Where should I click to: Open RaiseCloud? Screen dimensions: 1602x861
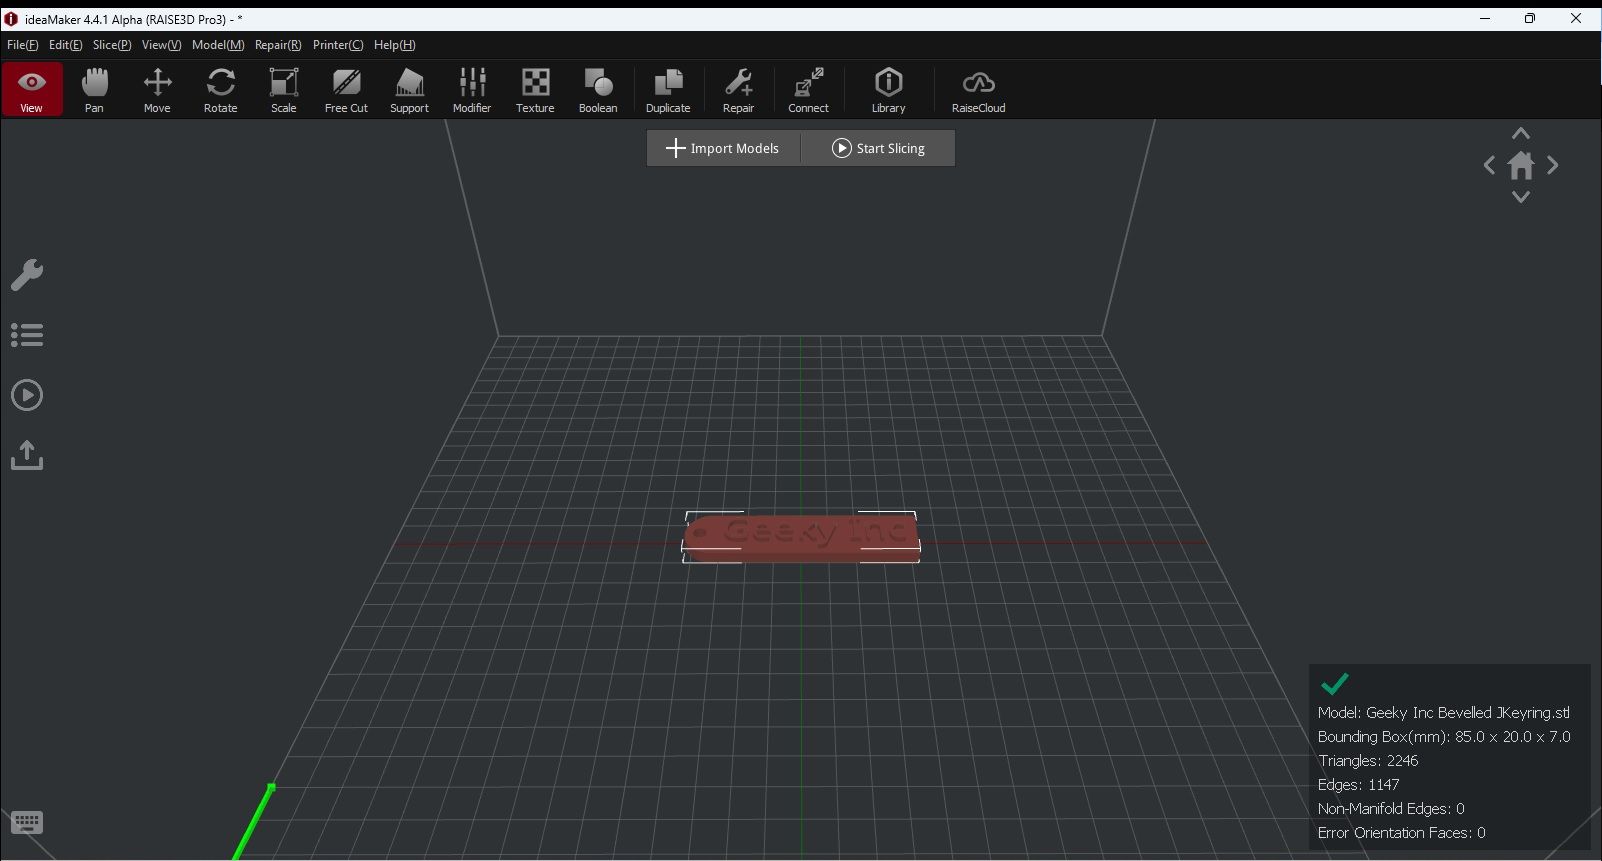click(x=978, y=89)
